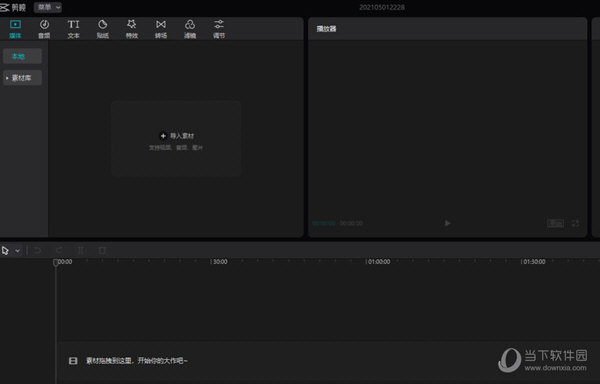Image resolution: width=600 pixels, height=384 pixels.
Task: Open the 媒体 media tab
Action: pyautogui.click(x=15, y=29)
